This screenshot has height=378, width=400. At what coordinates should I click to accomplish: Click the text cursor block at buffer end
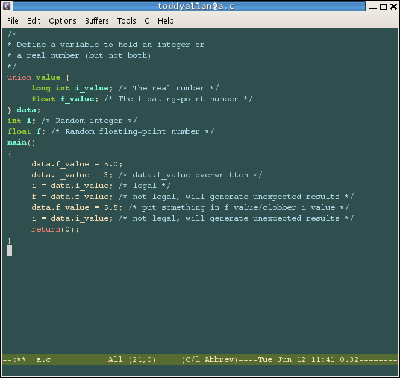coord(10,251)
